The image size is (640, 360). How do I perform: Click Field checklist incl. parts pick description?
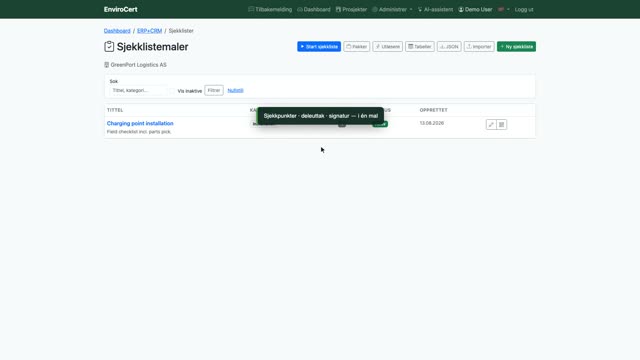pyautogui.click(x=139, y=132)
